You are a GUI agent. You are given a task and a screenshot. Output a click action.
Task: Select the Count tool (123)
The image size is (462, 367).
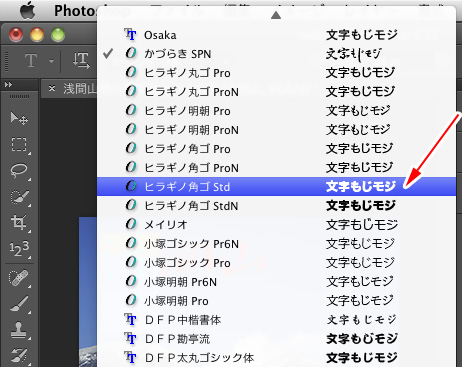pos(19,249)
